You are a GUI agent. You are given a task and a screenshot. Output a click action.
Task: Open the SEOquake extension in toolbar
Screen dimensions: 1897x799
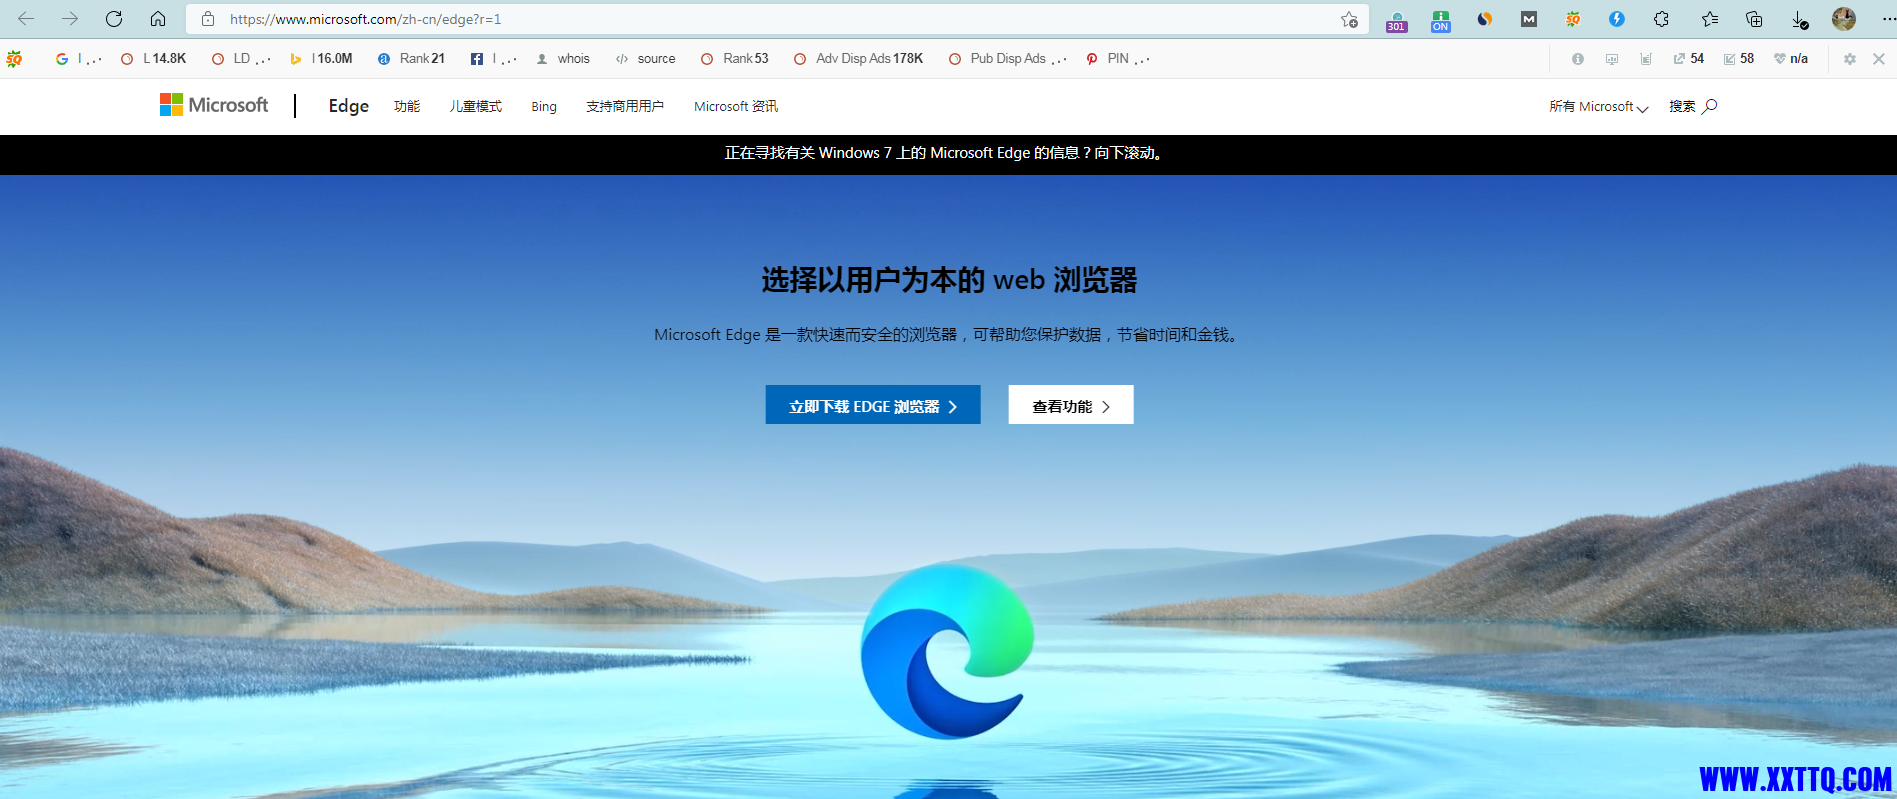click(x=1573, y=19)
